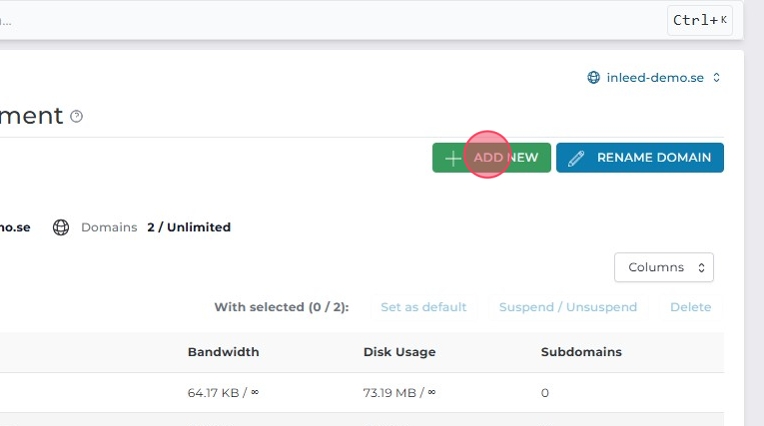
Task: Click the globe icon next to Domains
Action: tap(61, 227)
